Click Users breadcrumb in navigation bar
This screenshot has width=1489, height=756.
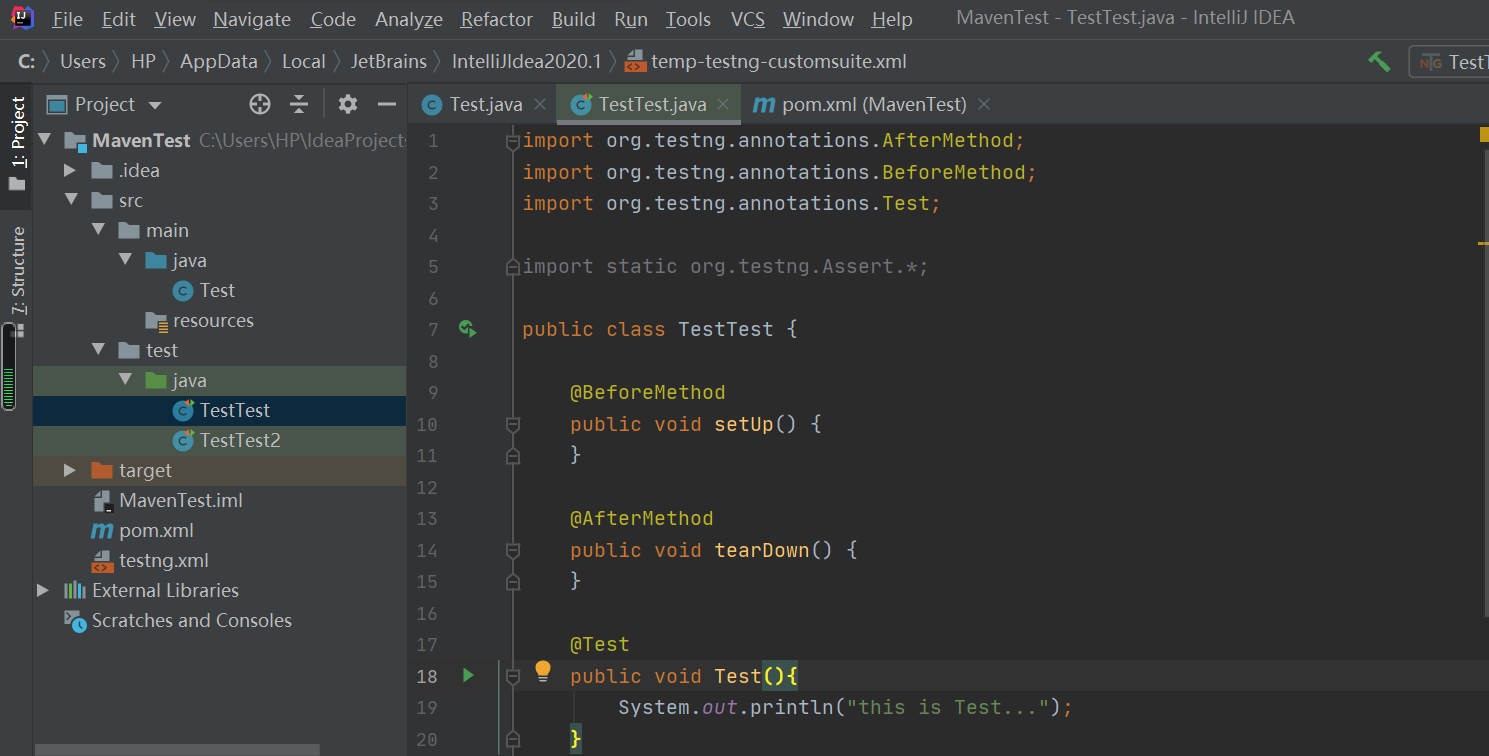click(82, 62)
